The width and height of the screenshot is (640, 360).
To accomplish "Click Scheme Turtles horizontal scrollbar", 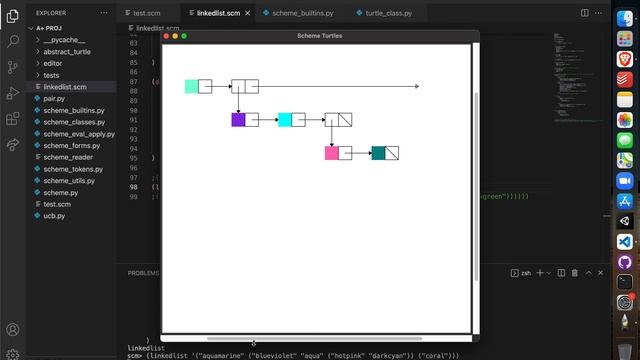I will click(x=314, y=338).
